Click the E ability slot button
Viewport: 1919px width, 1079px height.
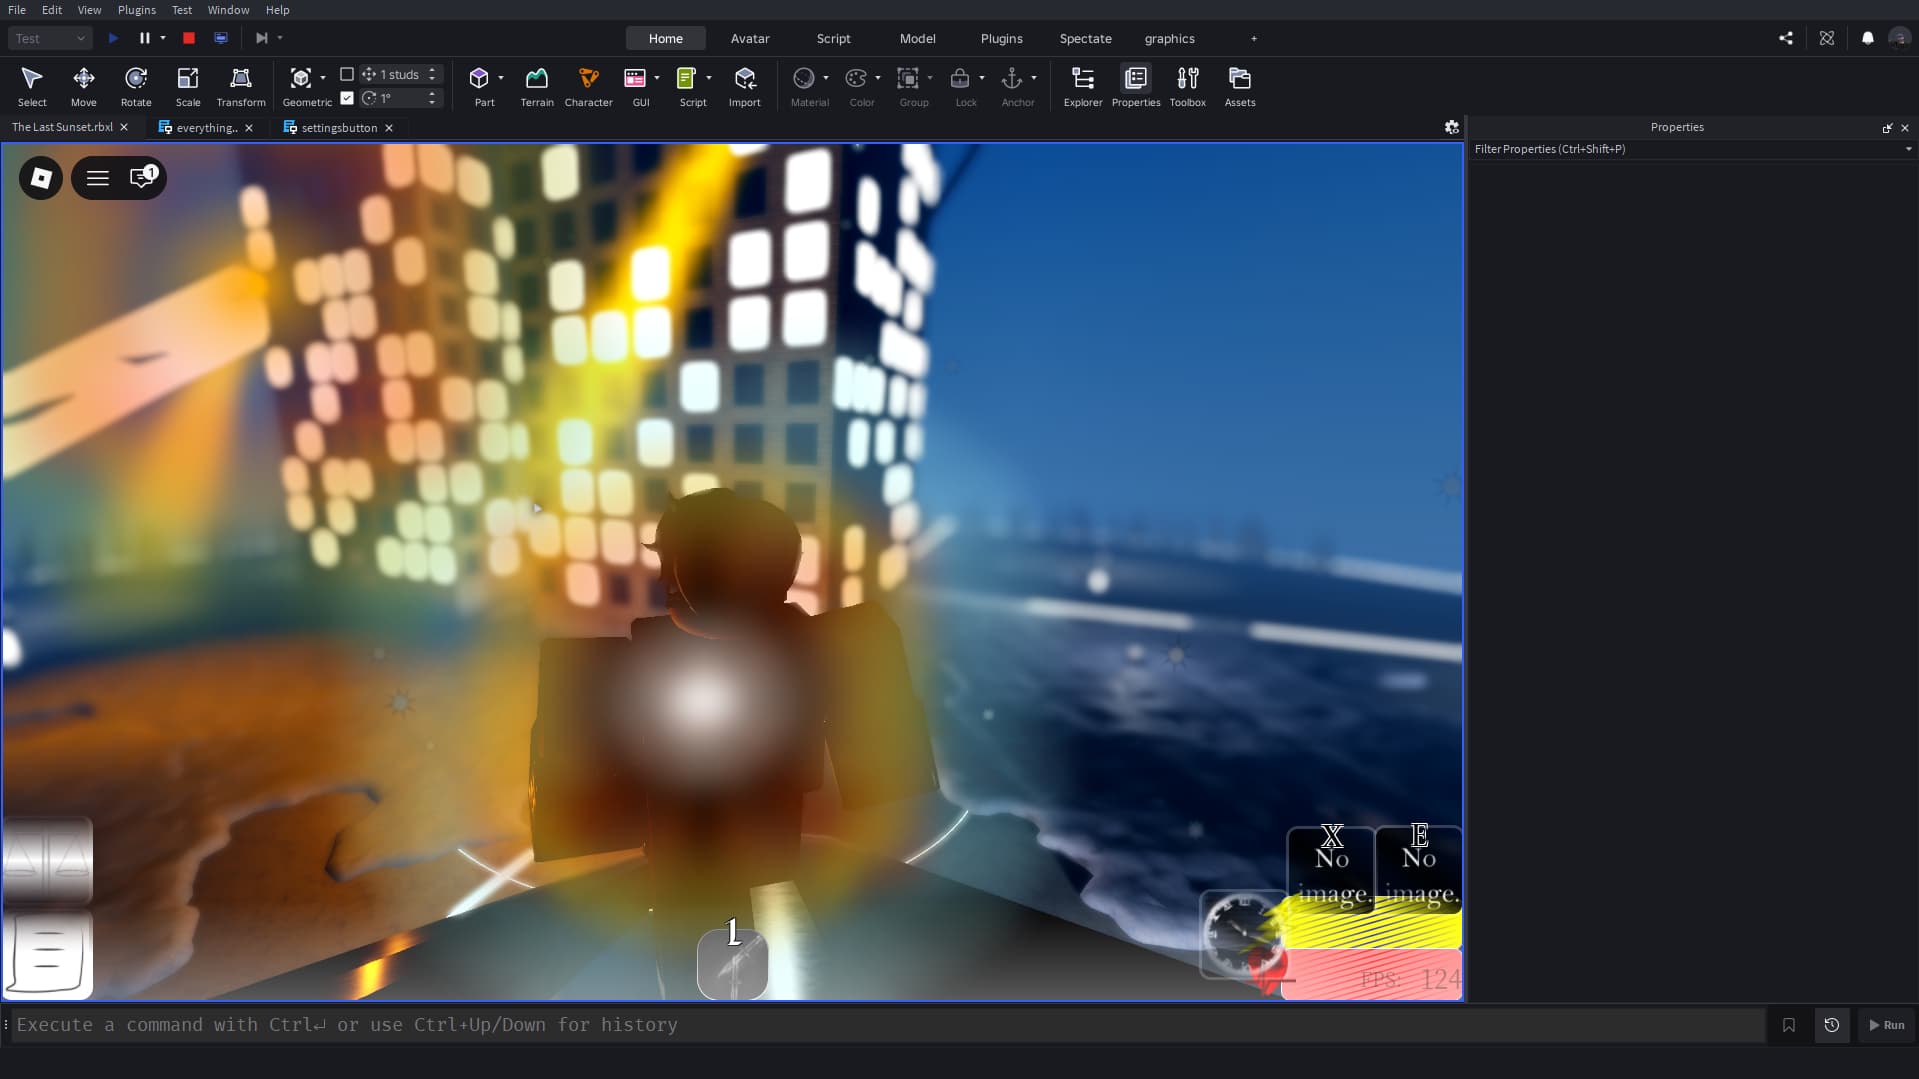point(1418,868)
